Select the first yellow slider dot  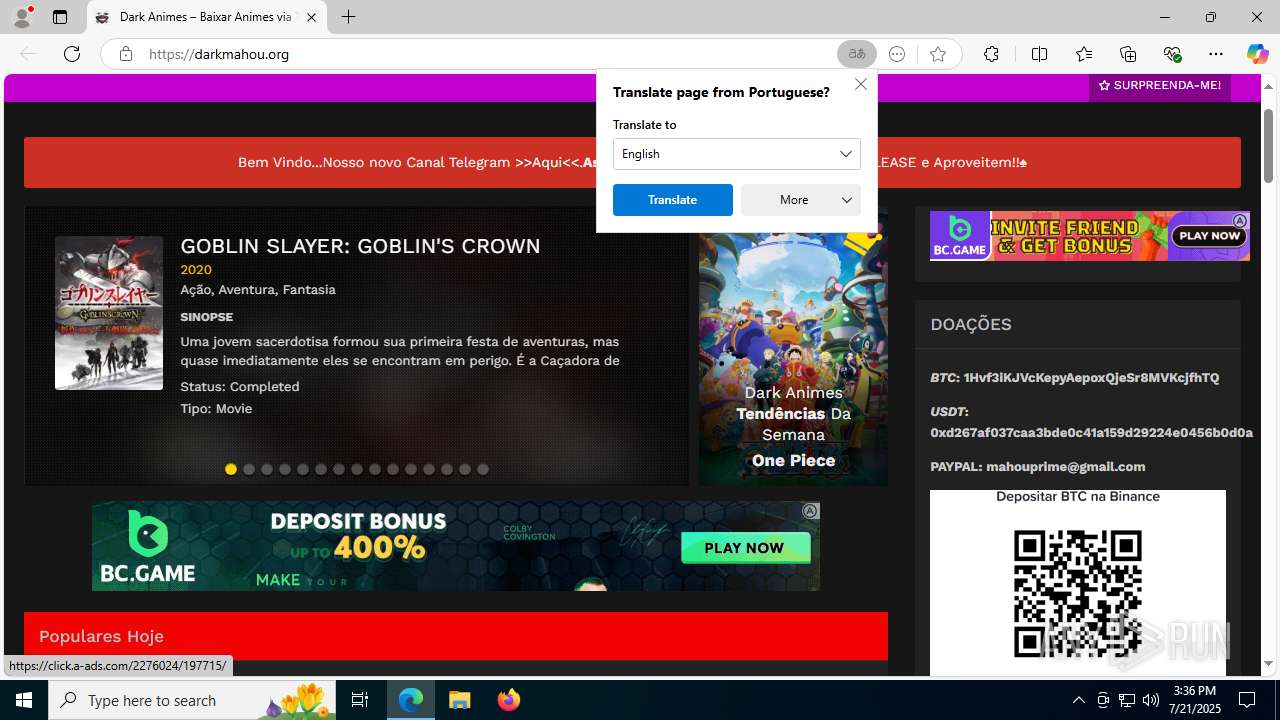tap(231, 469)
